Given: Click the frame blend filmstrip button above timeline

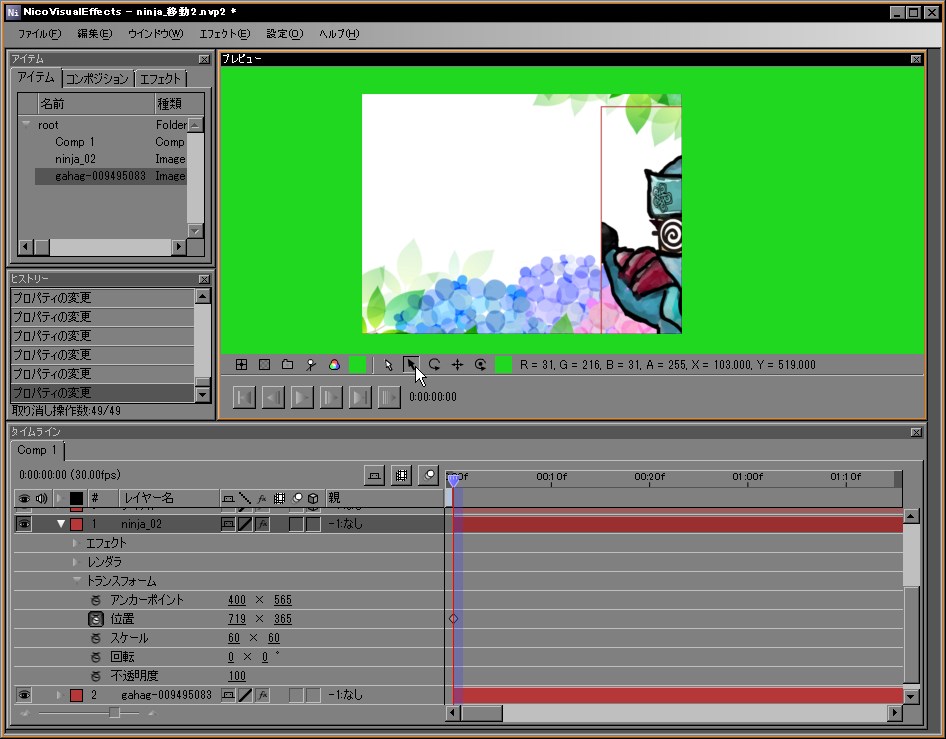Looking at the screenshot, I should (x=401, y=475).
